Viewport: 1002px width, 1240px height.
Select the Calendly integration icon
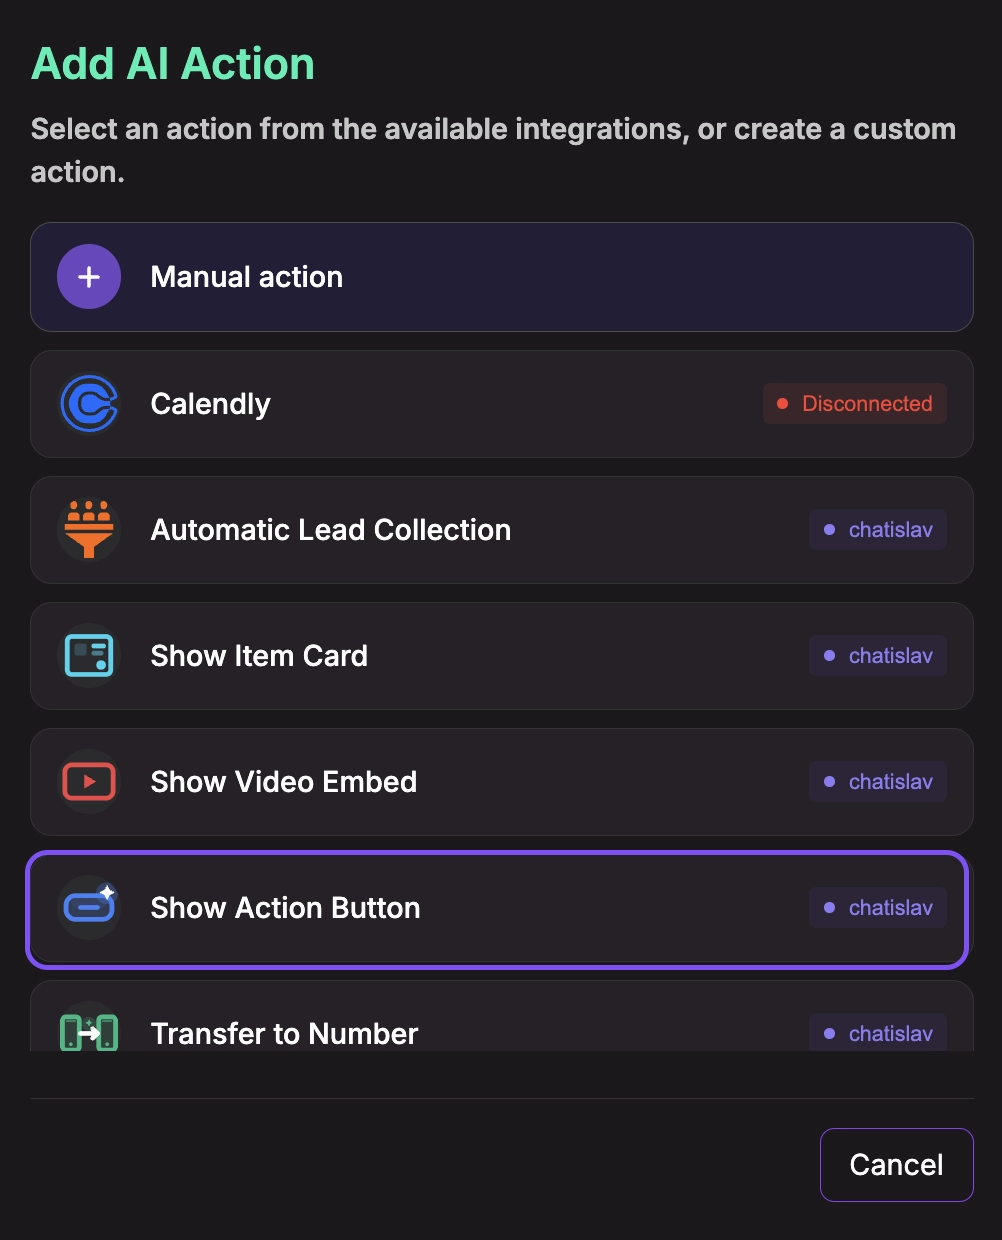[x=88, y=403]
